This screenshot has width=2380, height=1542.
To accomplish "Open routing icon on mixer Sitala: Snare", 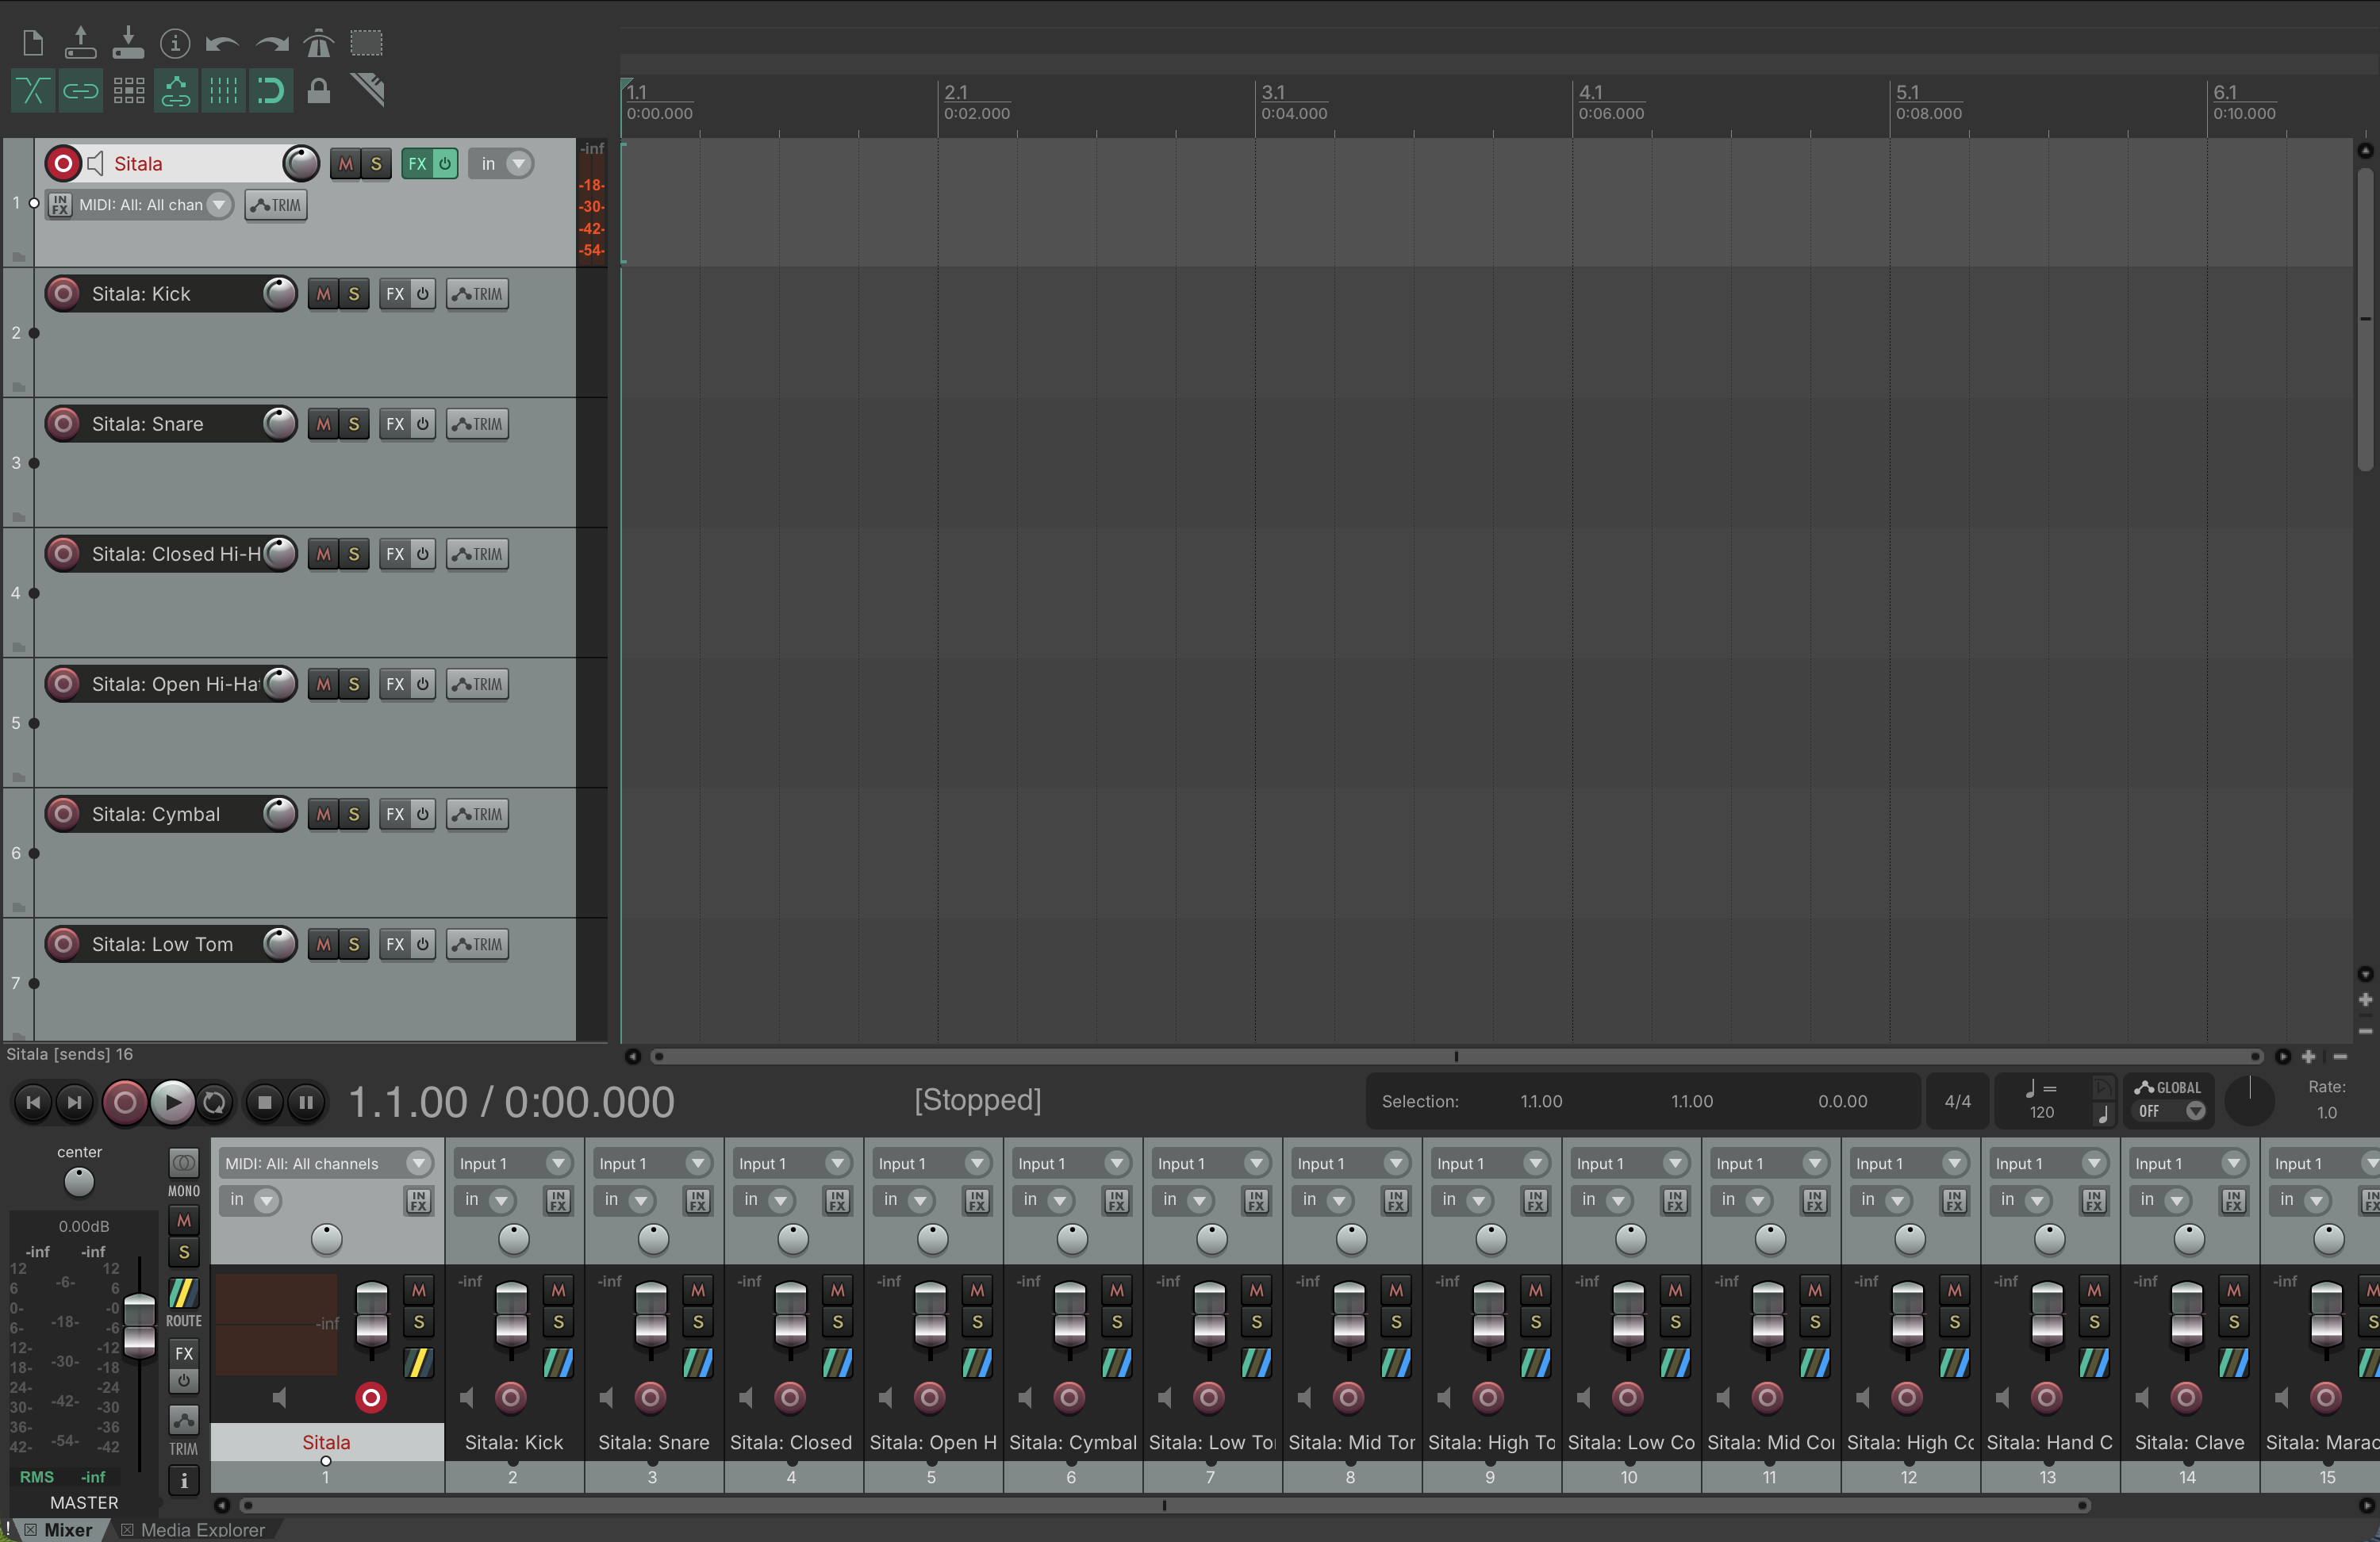I will [x=698, y=1362].
